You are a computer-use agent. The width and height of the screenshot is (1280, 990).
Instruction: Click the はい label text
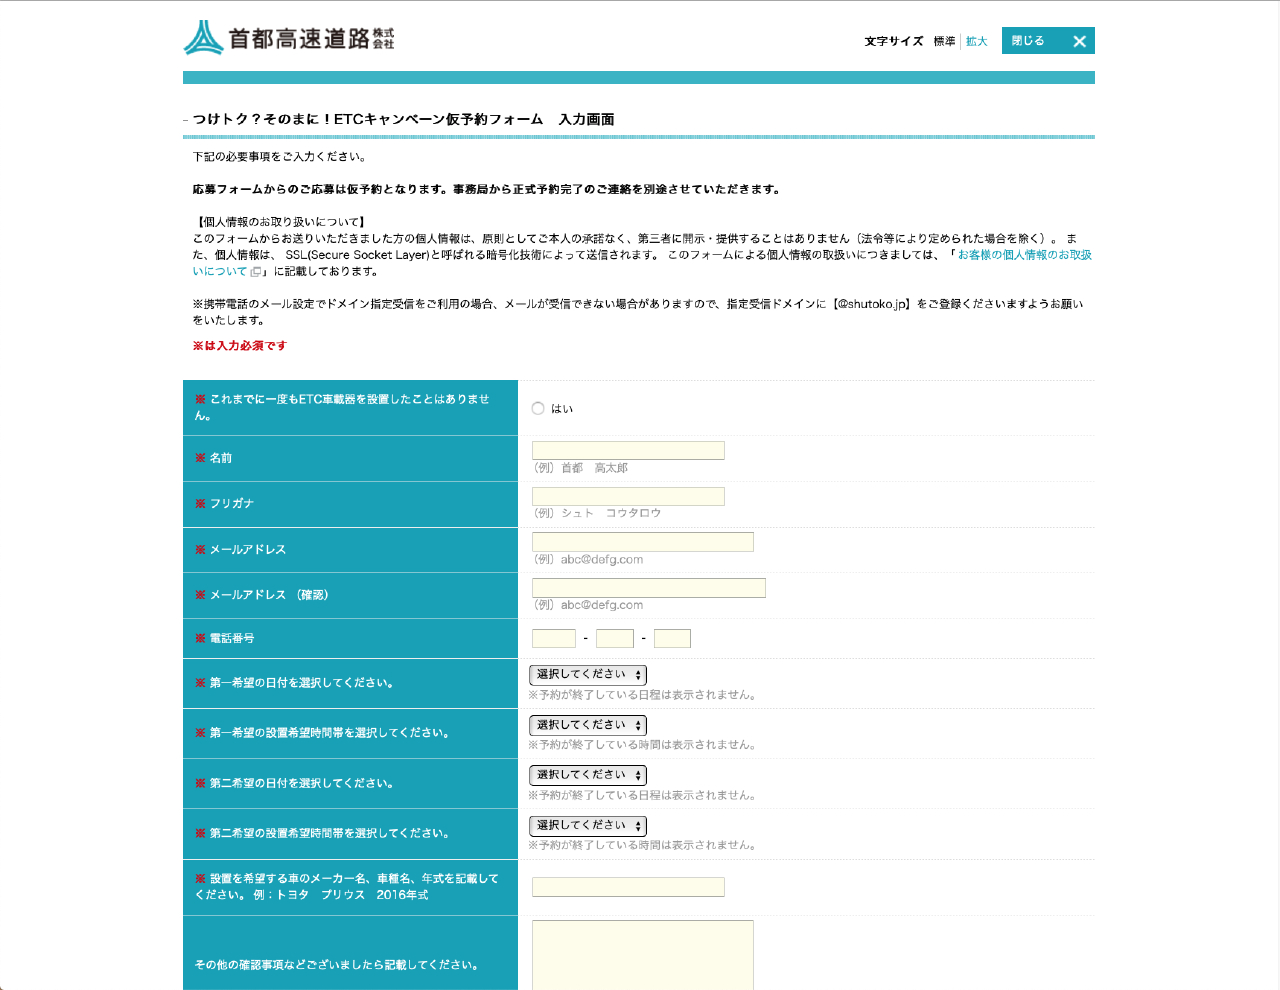pyautogui.click(x=562, y=409)
